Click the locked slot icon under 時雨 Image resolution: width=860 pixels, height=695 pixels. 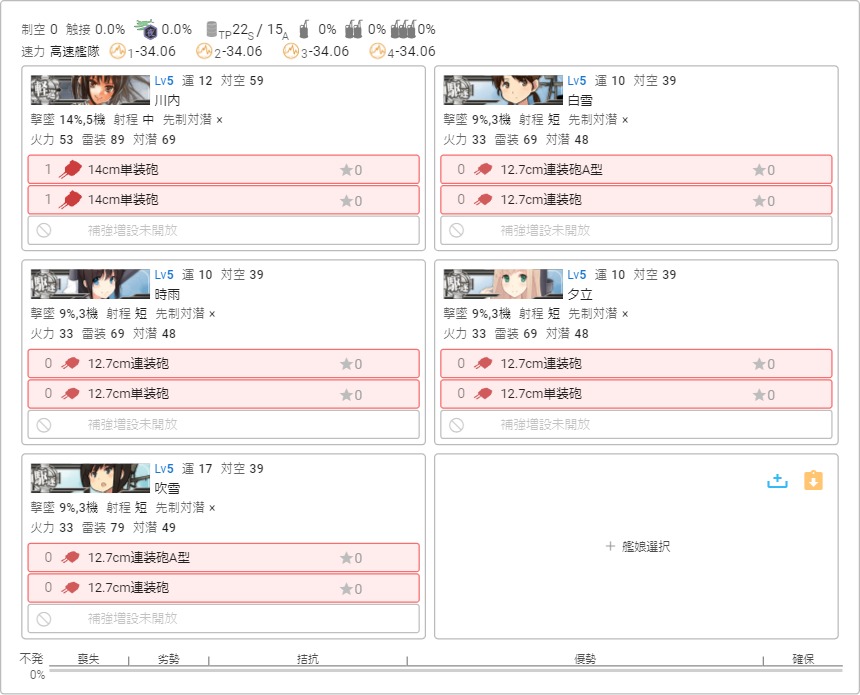44,425
